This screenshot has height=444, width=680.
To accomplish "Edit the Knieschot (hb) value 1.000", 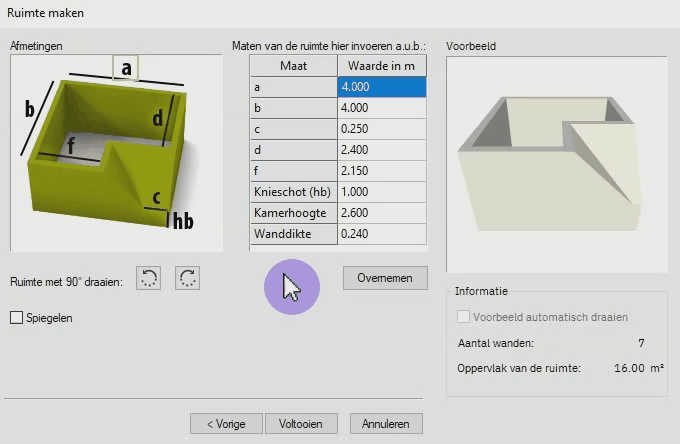I will 382,192.
